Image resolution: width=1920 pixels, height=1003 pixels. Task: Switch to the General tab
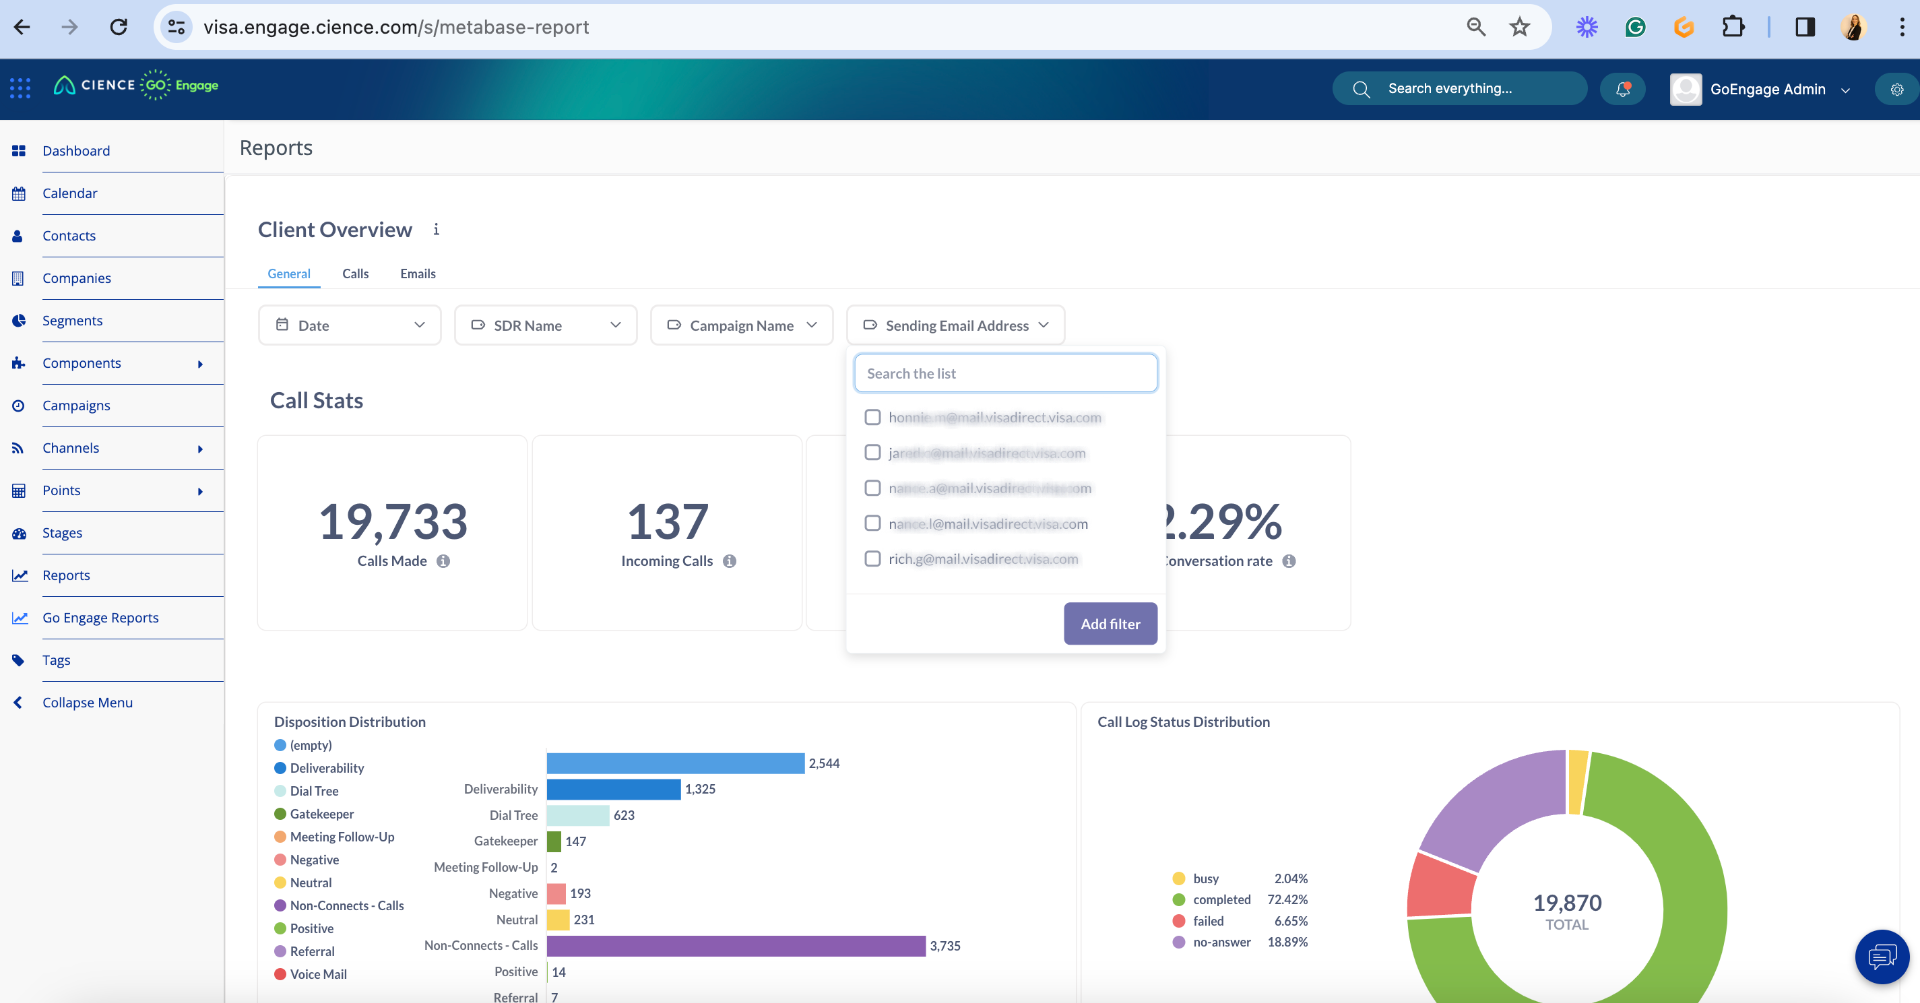tap(289, 274)
